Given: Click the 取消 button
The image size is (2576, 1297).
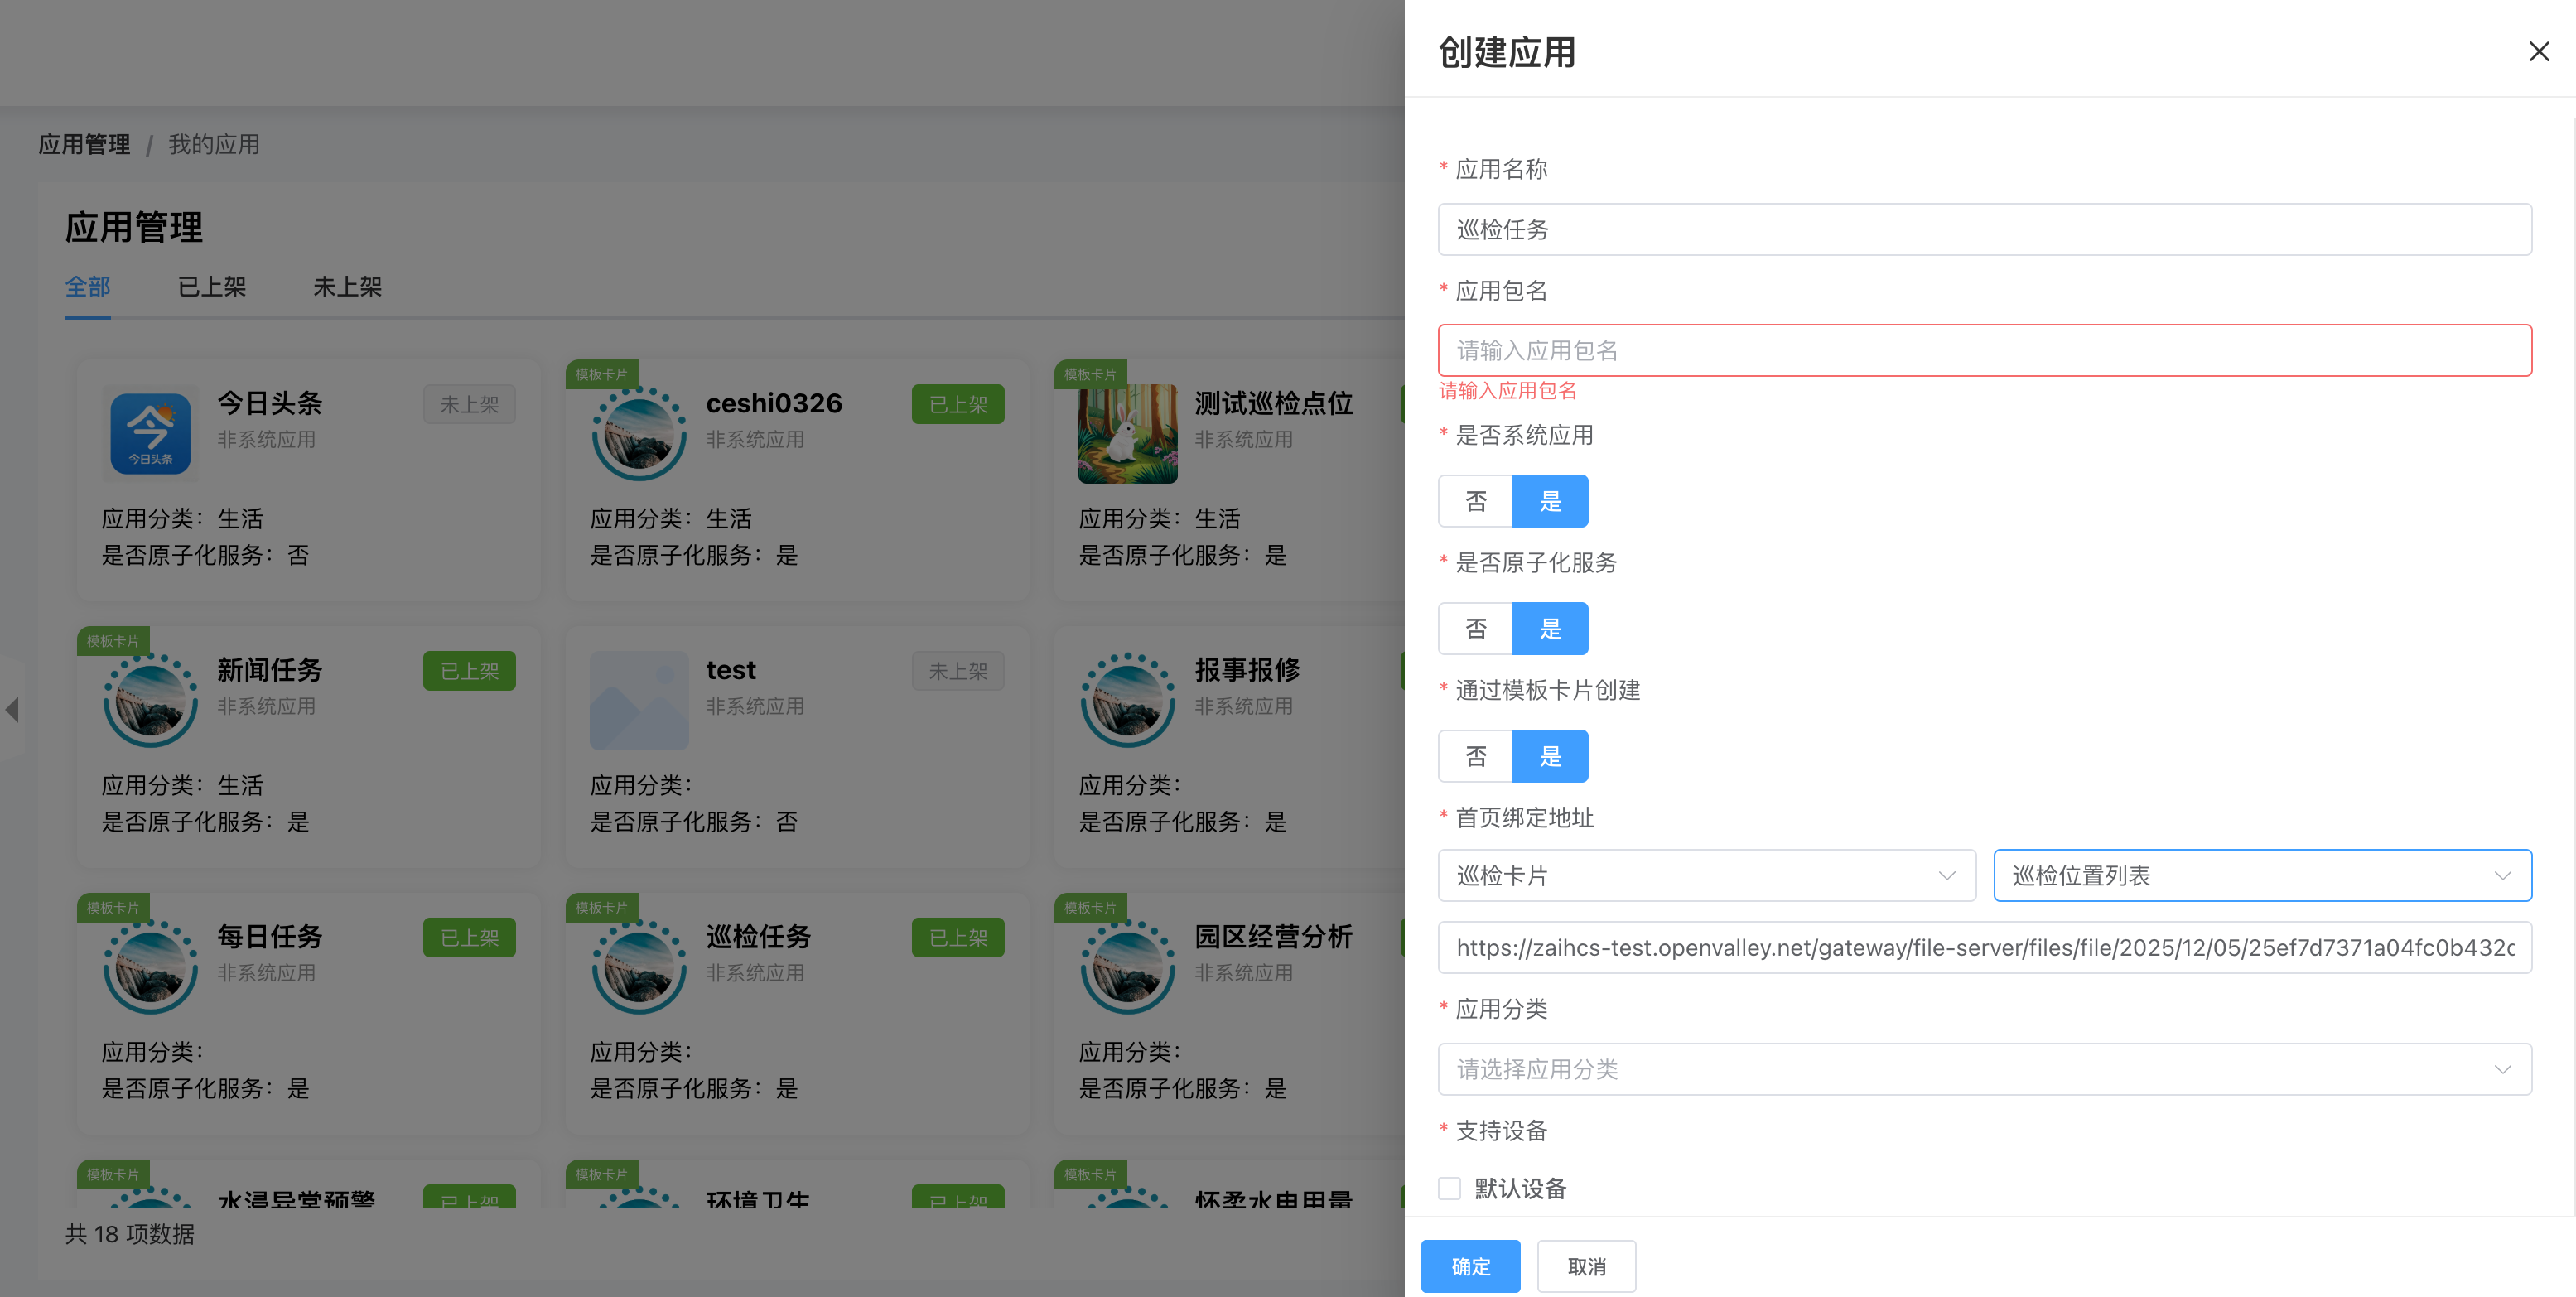Looking at the screenshot, I should coord(1586,1266).
